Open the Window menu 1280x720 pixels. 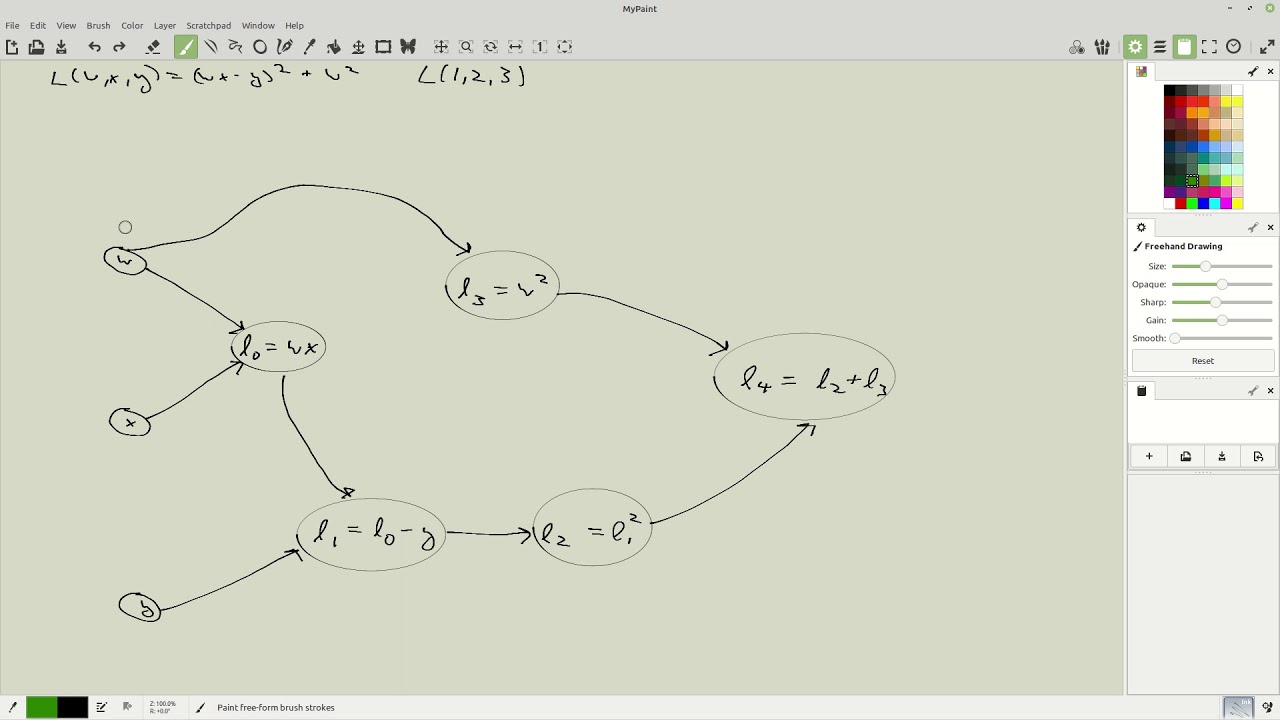click(x=258, y=25)
